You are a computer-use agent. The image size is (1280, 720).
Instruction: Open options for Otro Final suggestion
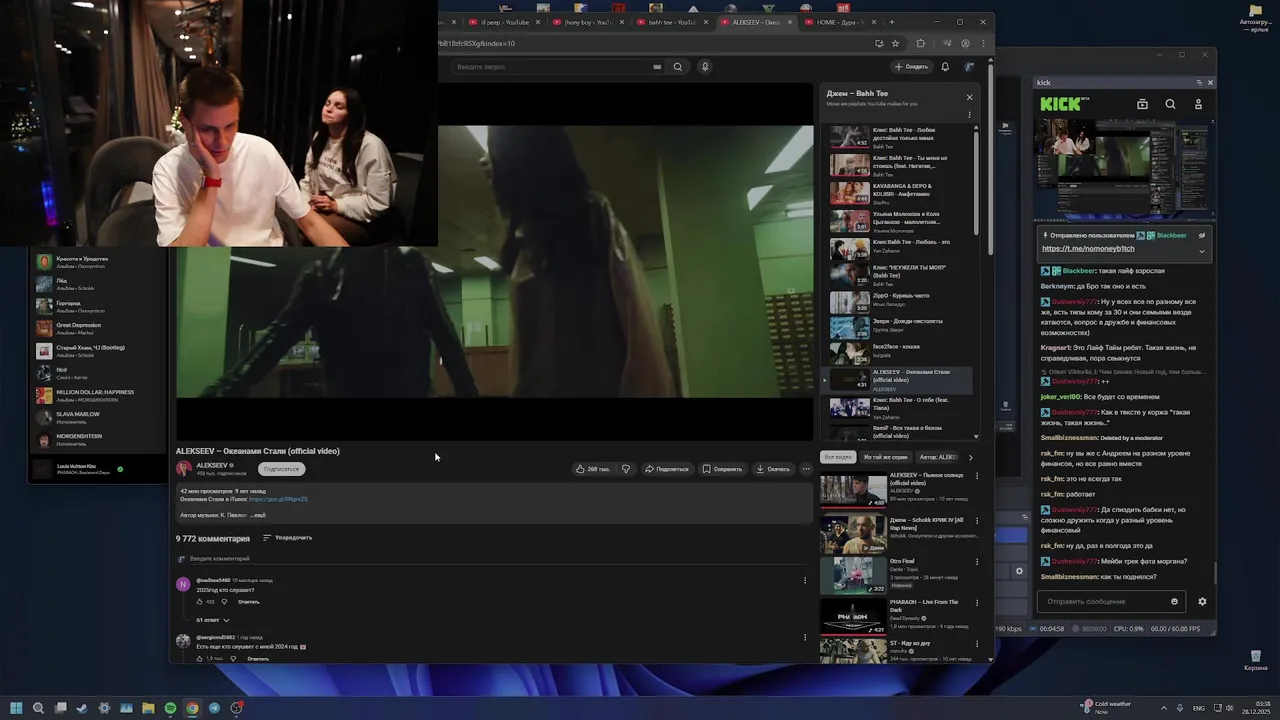pos(977,562)
